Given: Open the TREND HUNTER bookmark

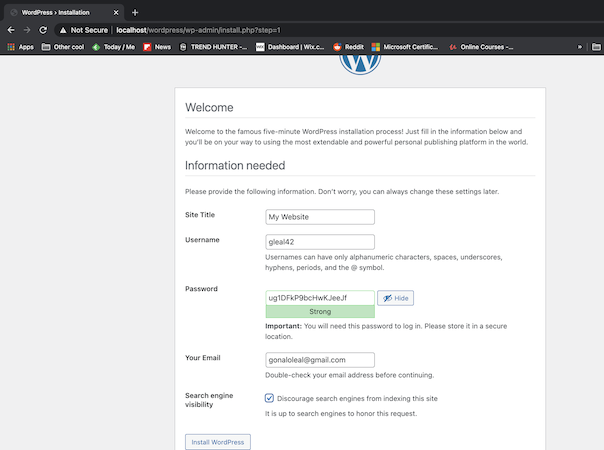Looking at the screenshot, I should click(213, 47).
